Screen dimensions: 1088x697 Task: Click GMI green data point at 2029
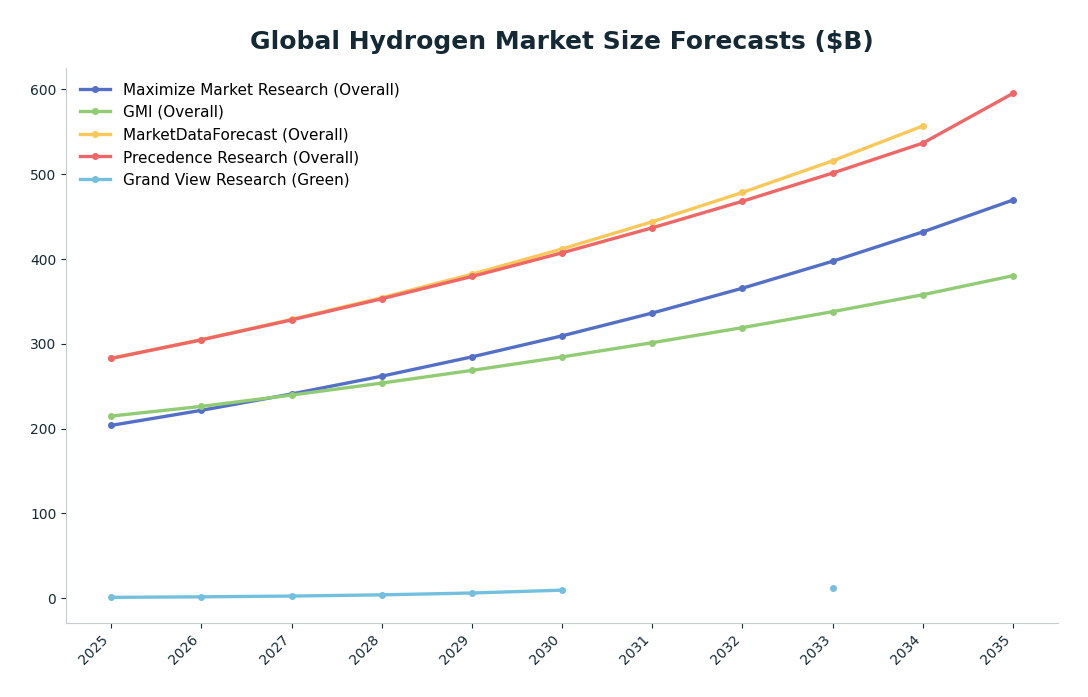coord(472,370)
